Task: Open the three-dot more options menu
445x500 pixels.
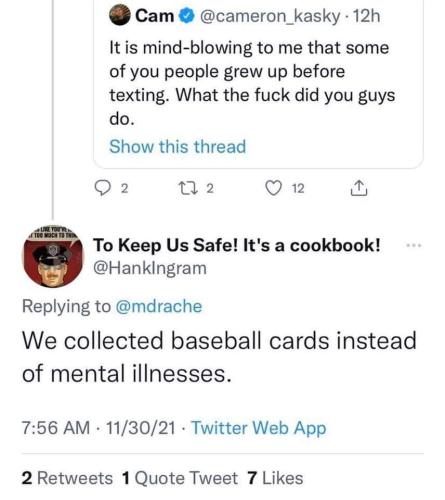Action: (x=414, y=245)
